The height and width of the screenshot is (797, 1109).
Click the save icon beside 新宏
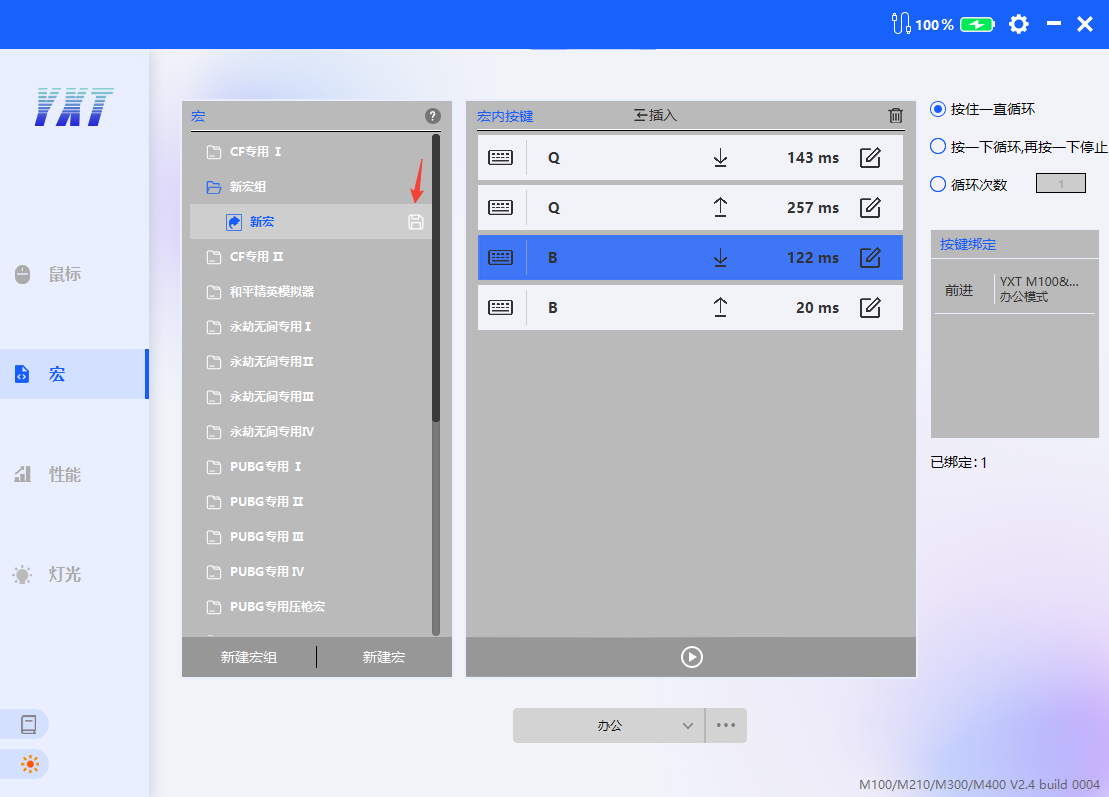(x=416, y=222)
